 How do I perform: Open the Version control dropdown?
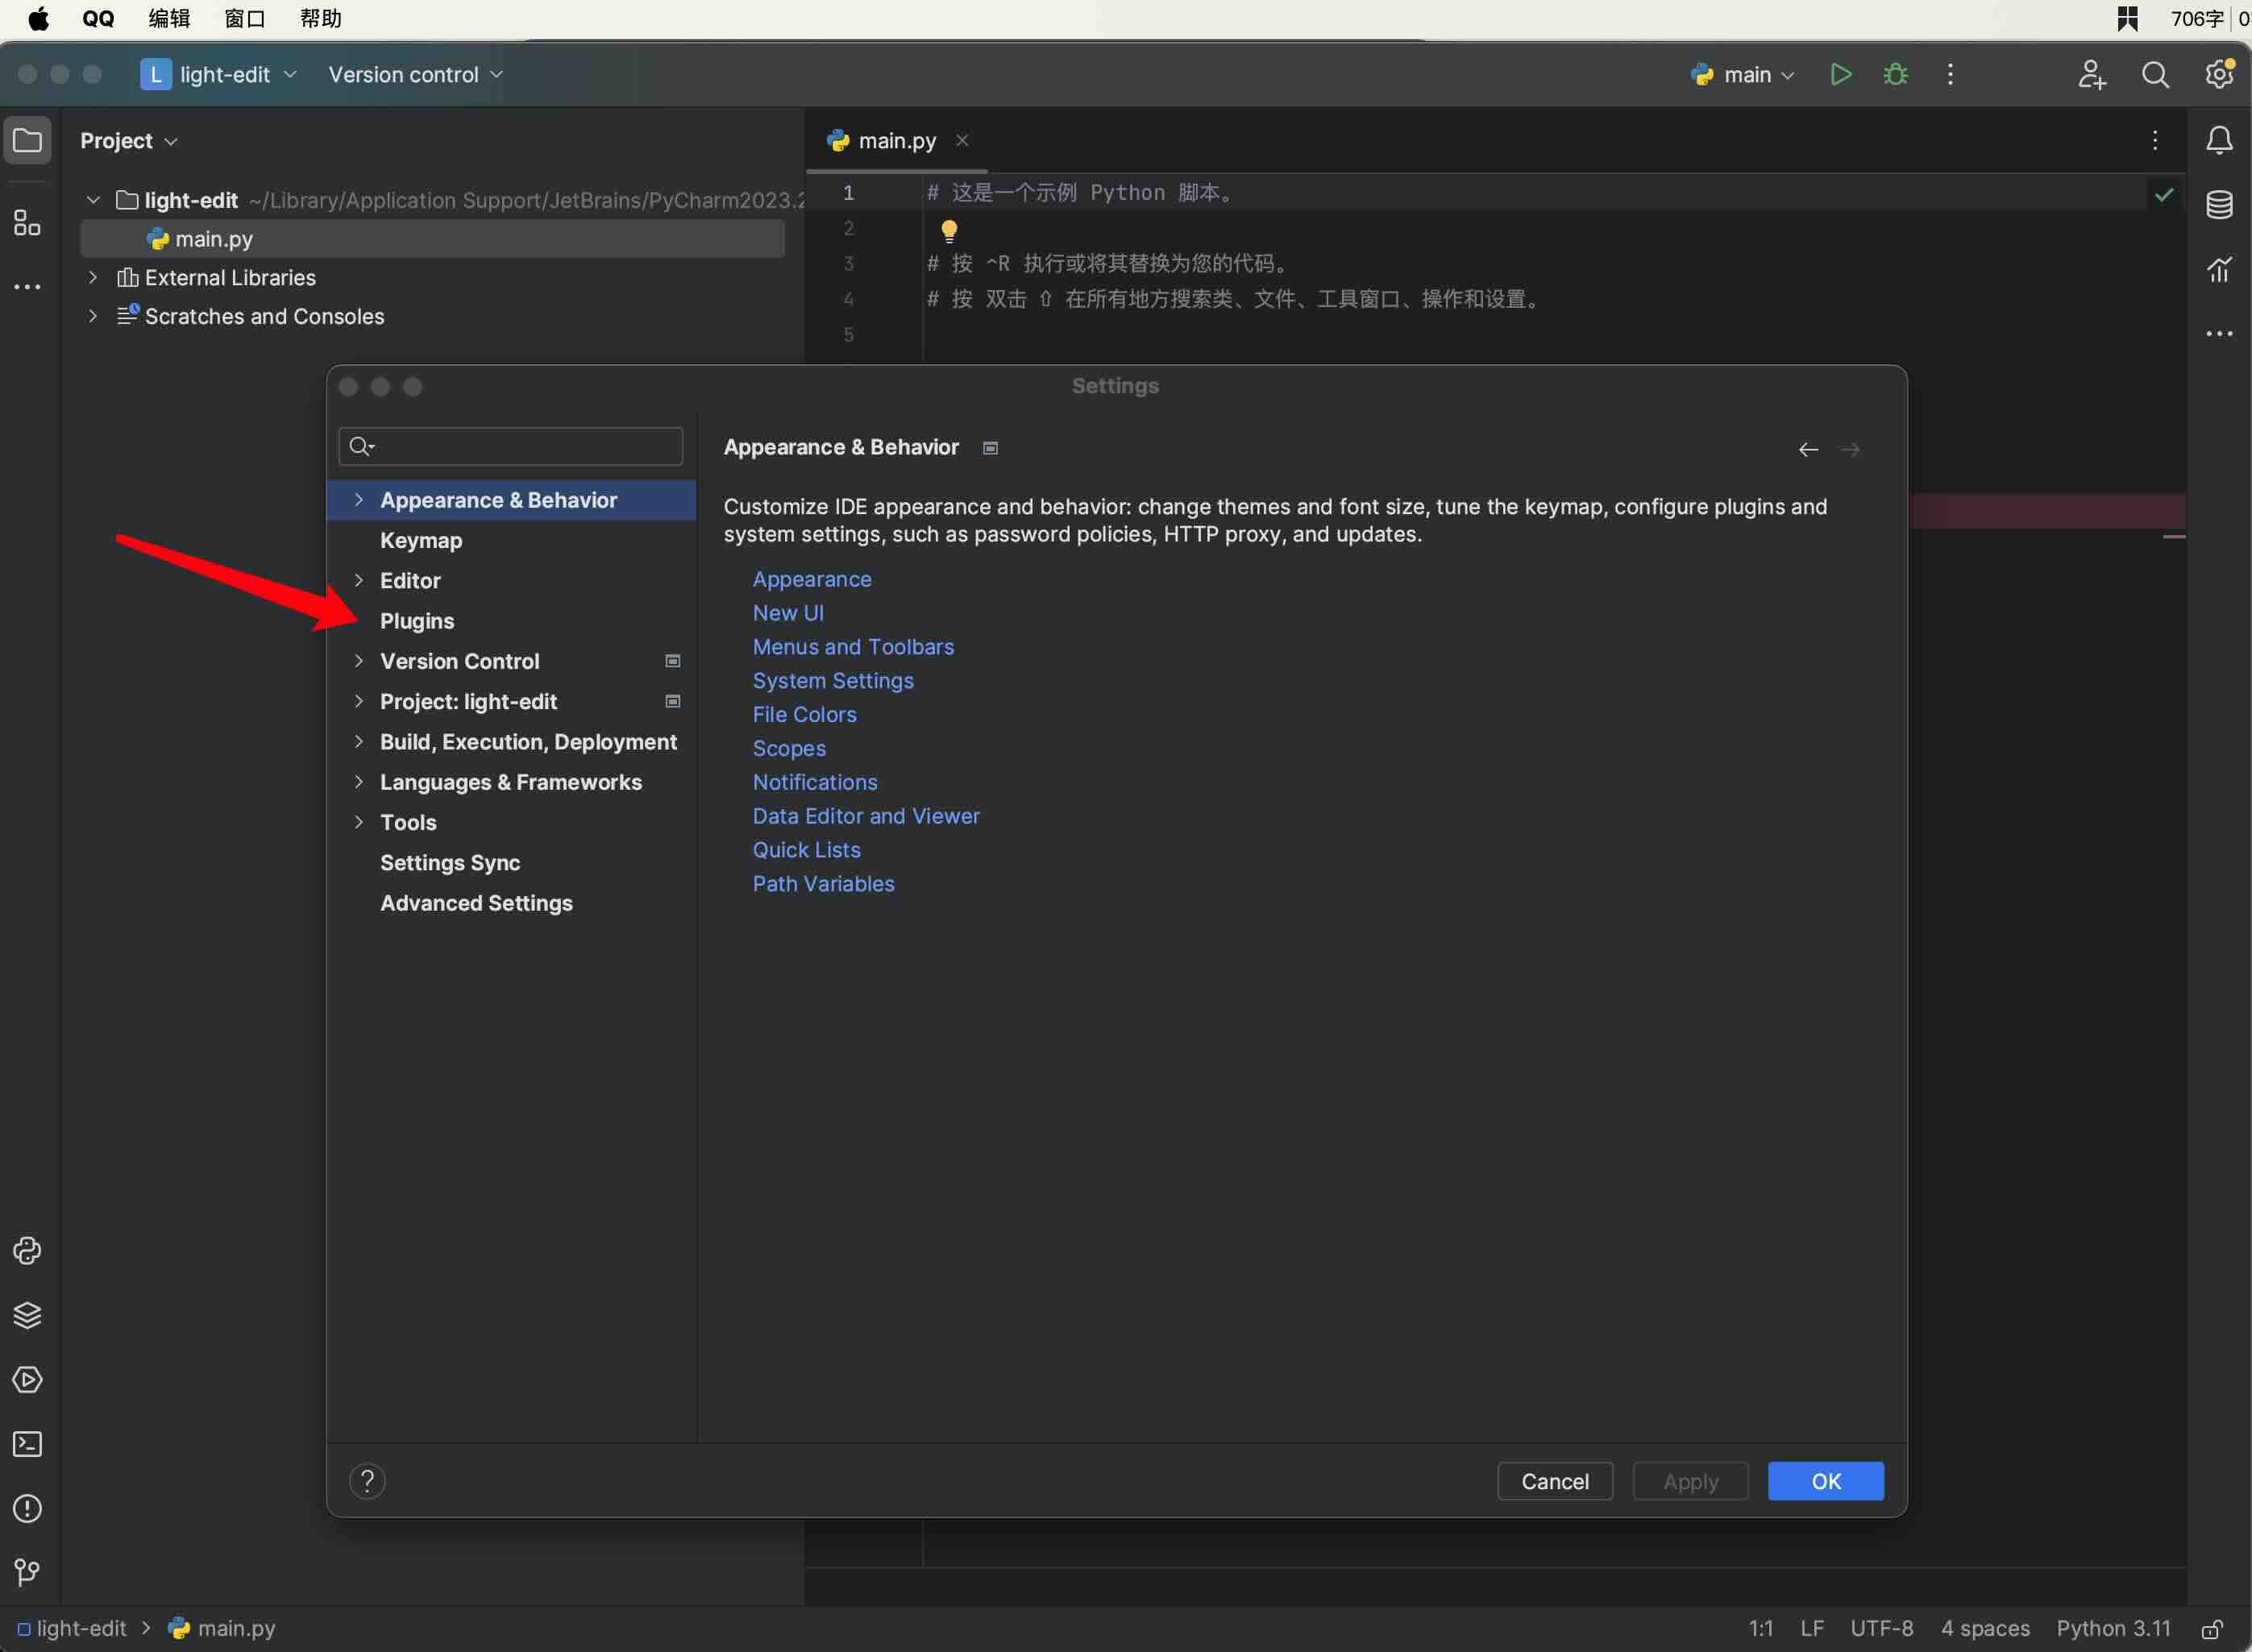[415, 74]
